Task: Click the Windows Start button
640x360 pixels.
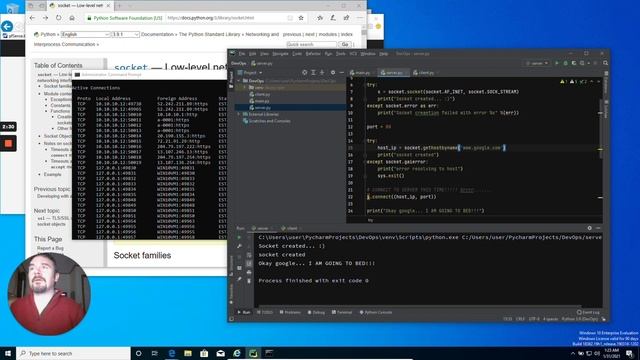Action: click(x=8, y=353)
